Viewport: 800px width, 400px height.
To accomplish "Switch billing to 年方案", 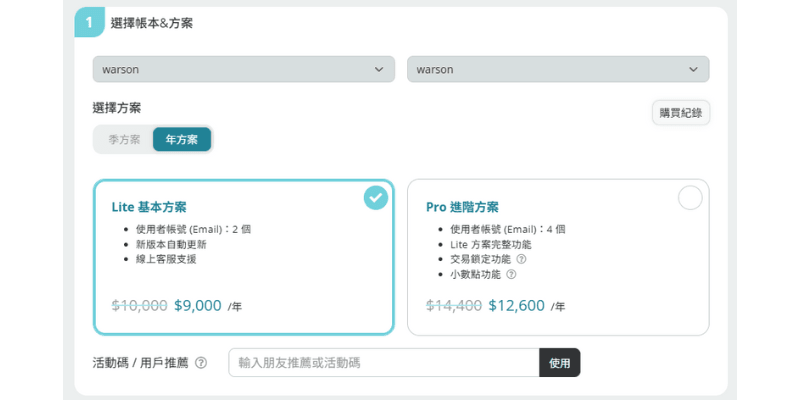I will click(181, 139).
